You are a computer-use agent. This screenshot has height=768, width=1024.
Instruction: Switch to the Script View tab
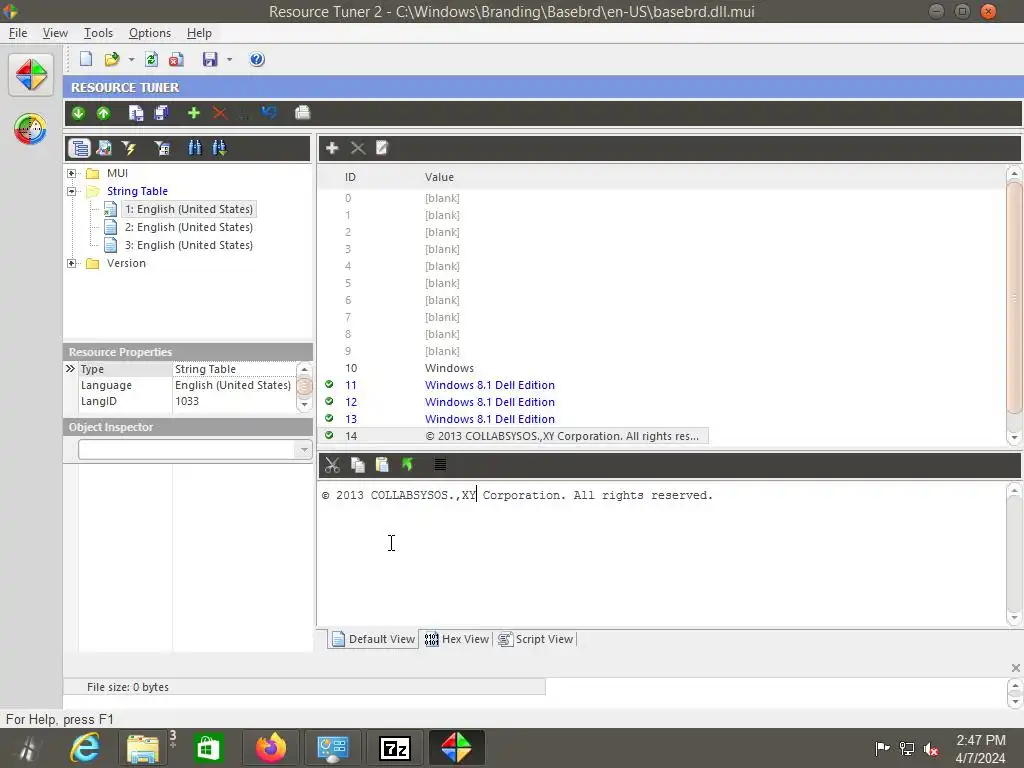[536, 639]
